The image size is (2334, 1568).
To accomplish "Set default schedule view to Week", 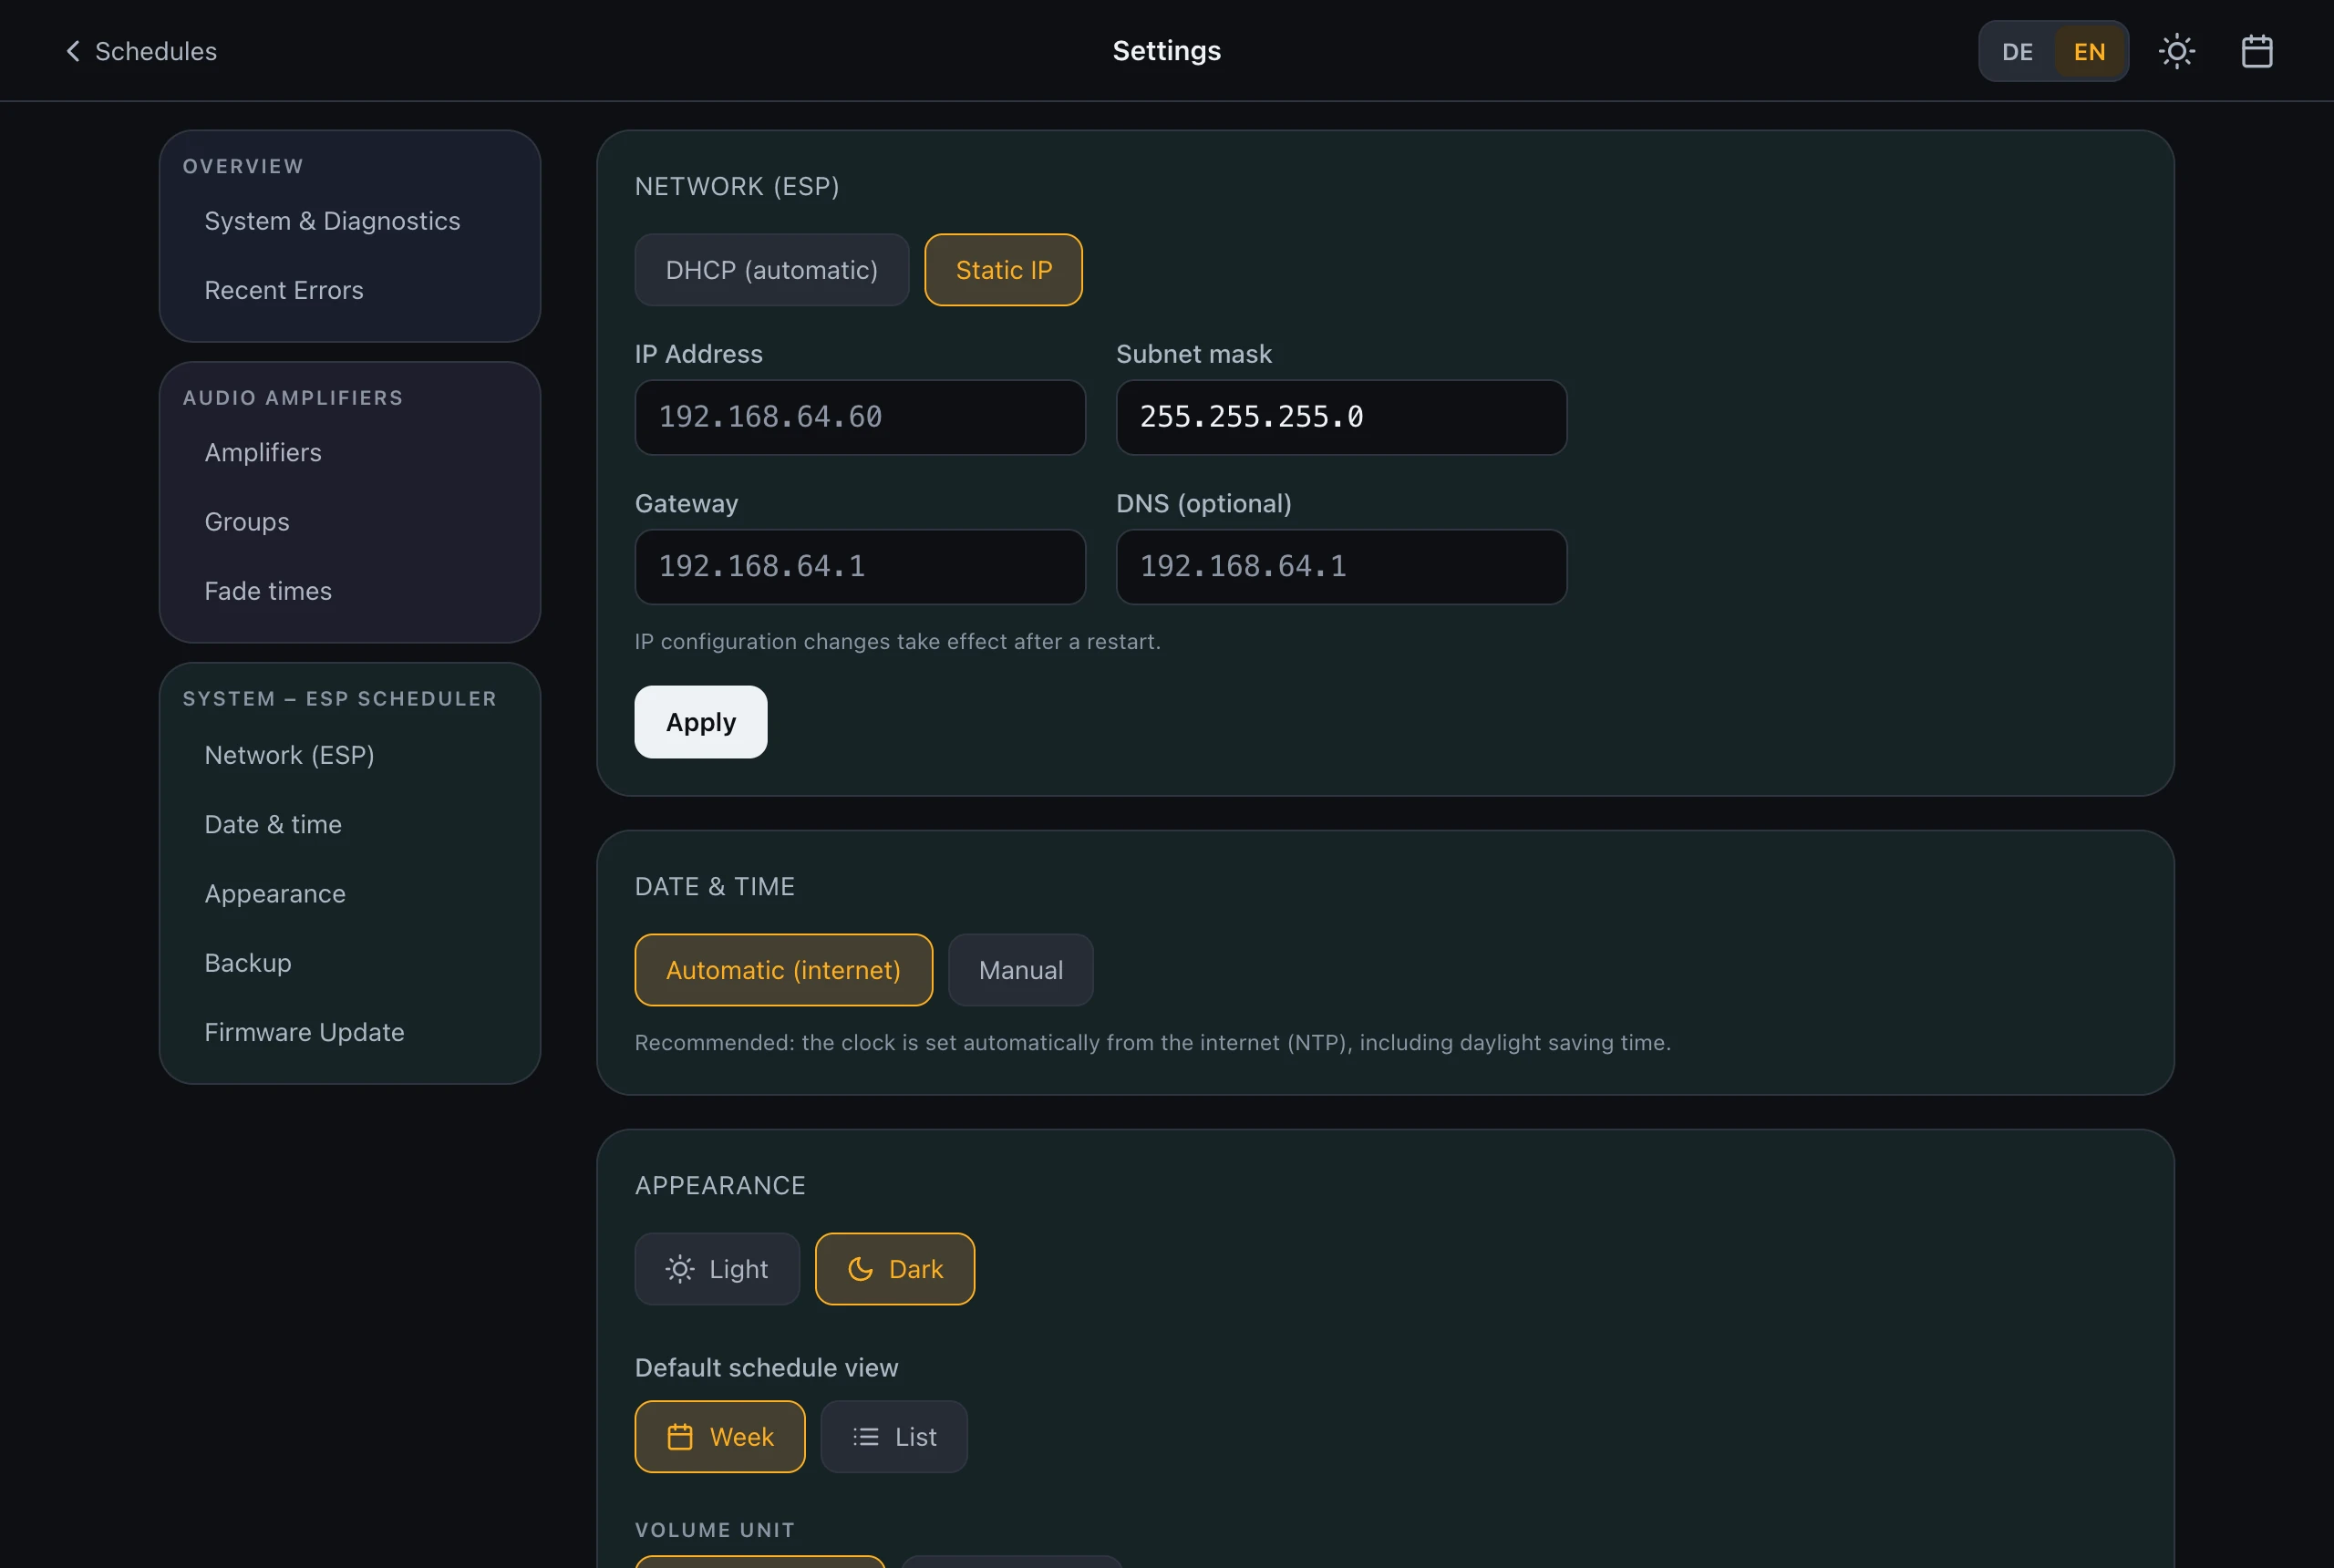I will coord(719,1437).
